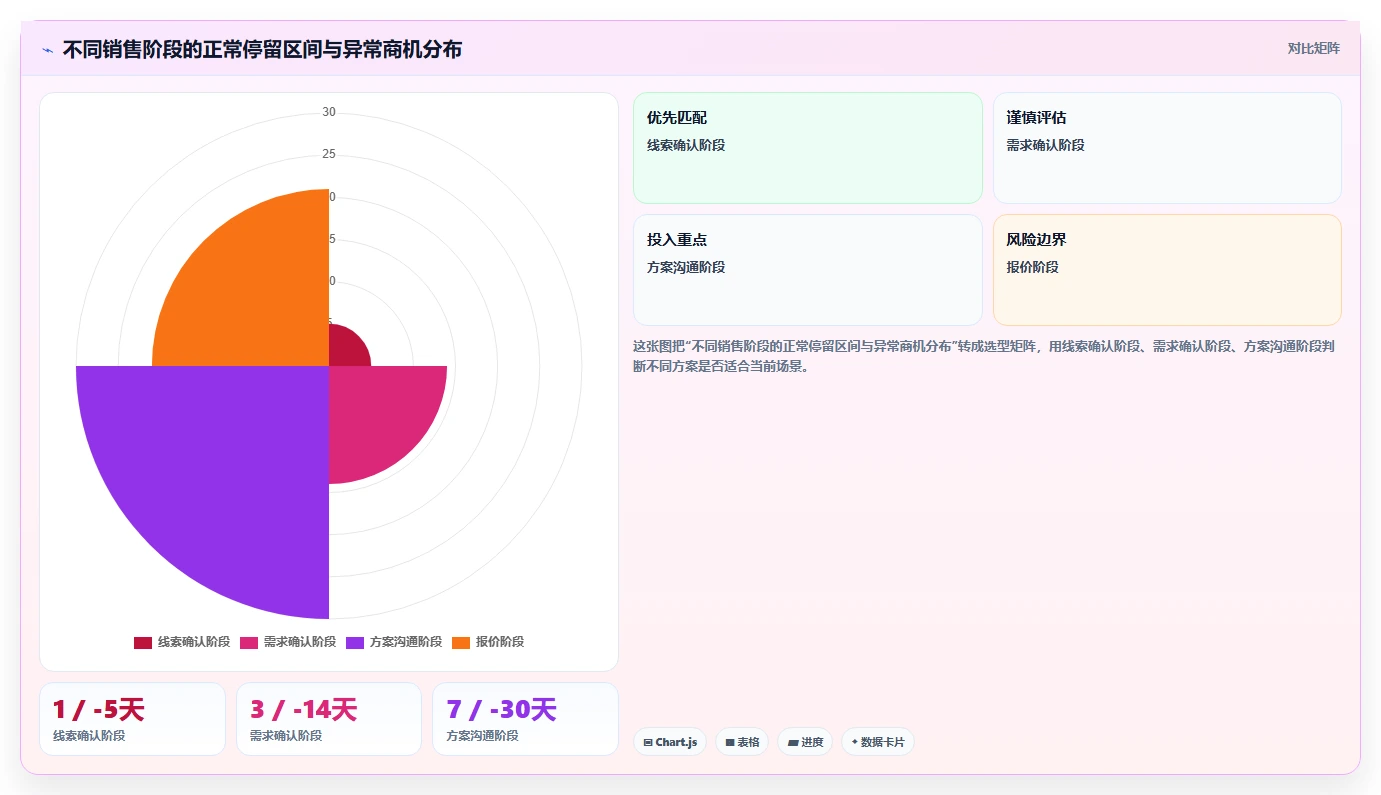Viewport: 1381px width, 795px height.
Task: Click the header icon beside the chart title
Action: point(47,49)
